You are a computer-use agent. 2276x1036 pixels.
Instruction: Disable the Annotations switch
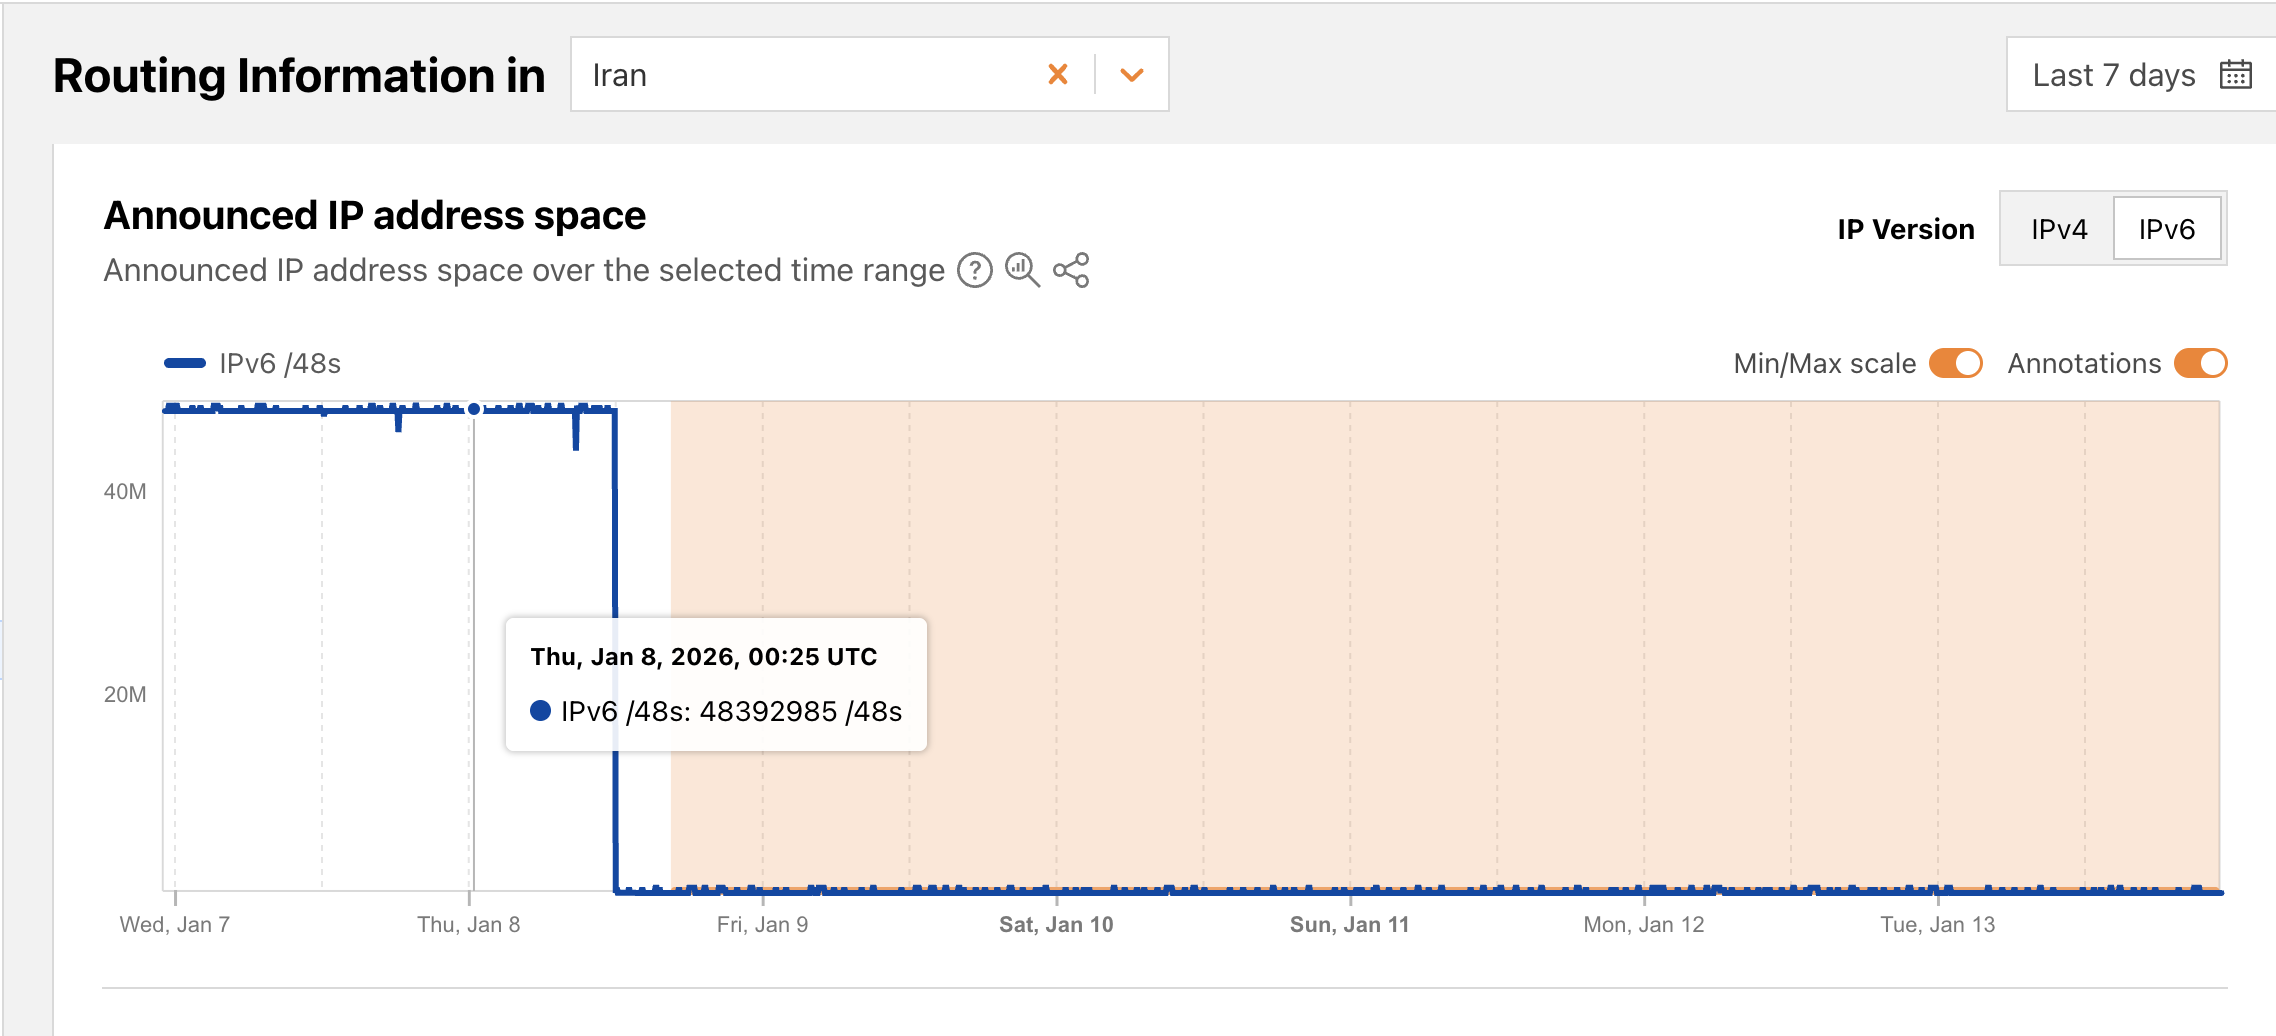point(2200,363)
